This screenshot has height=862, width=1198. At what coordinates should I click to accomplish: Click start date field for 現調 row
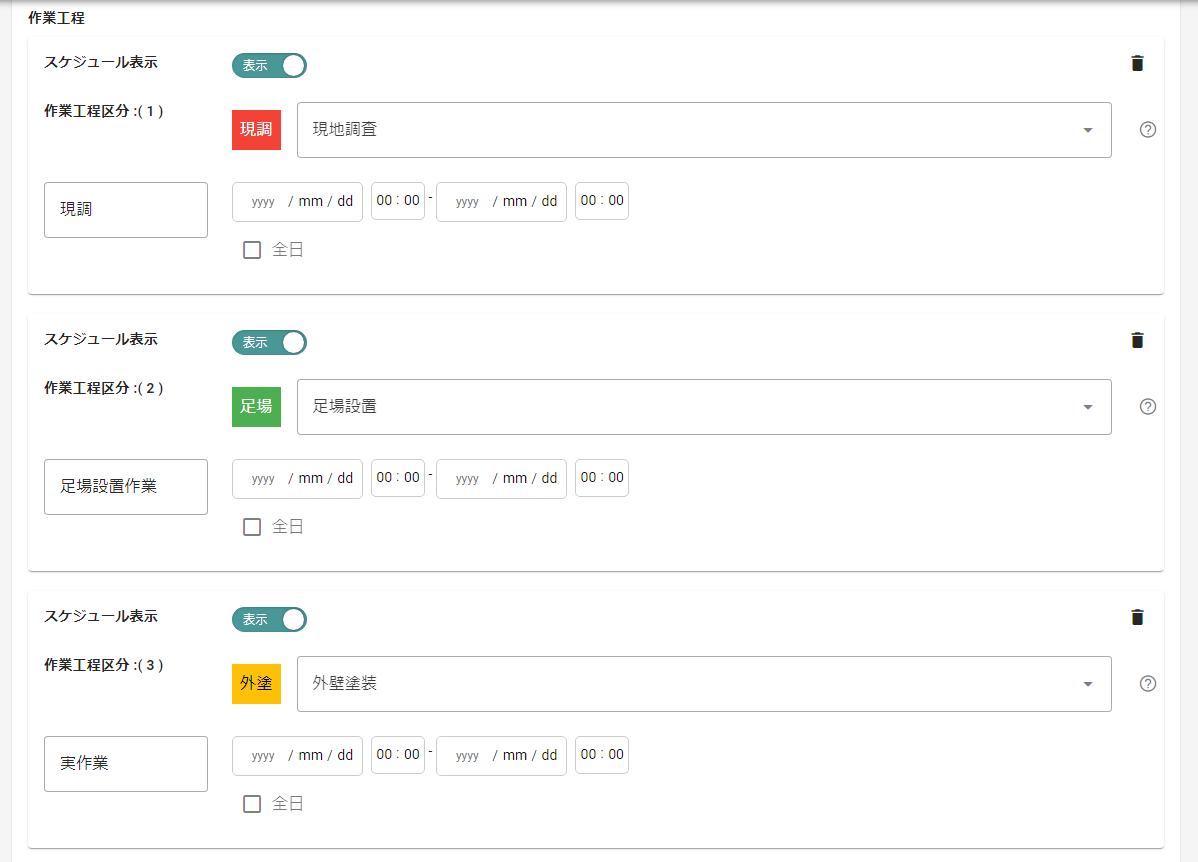[297, 202]
